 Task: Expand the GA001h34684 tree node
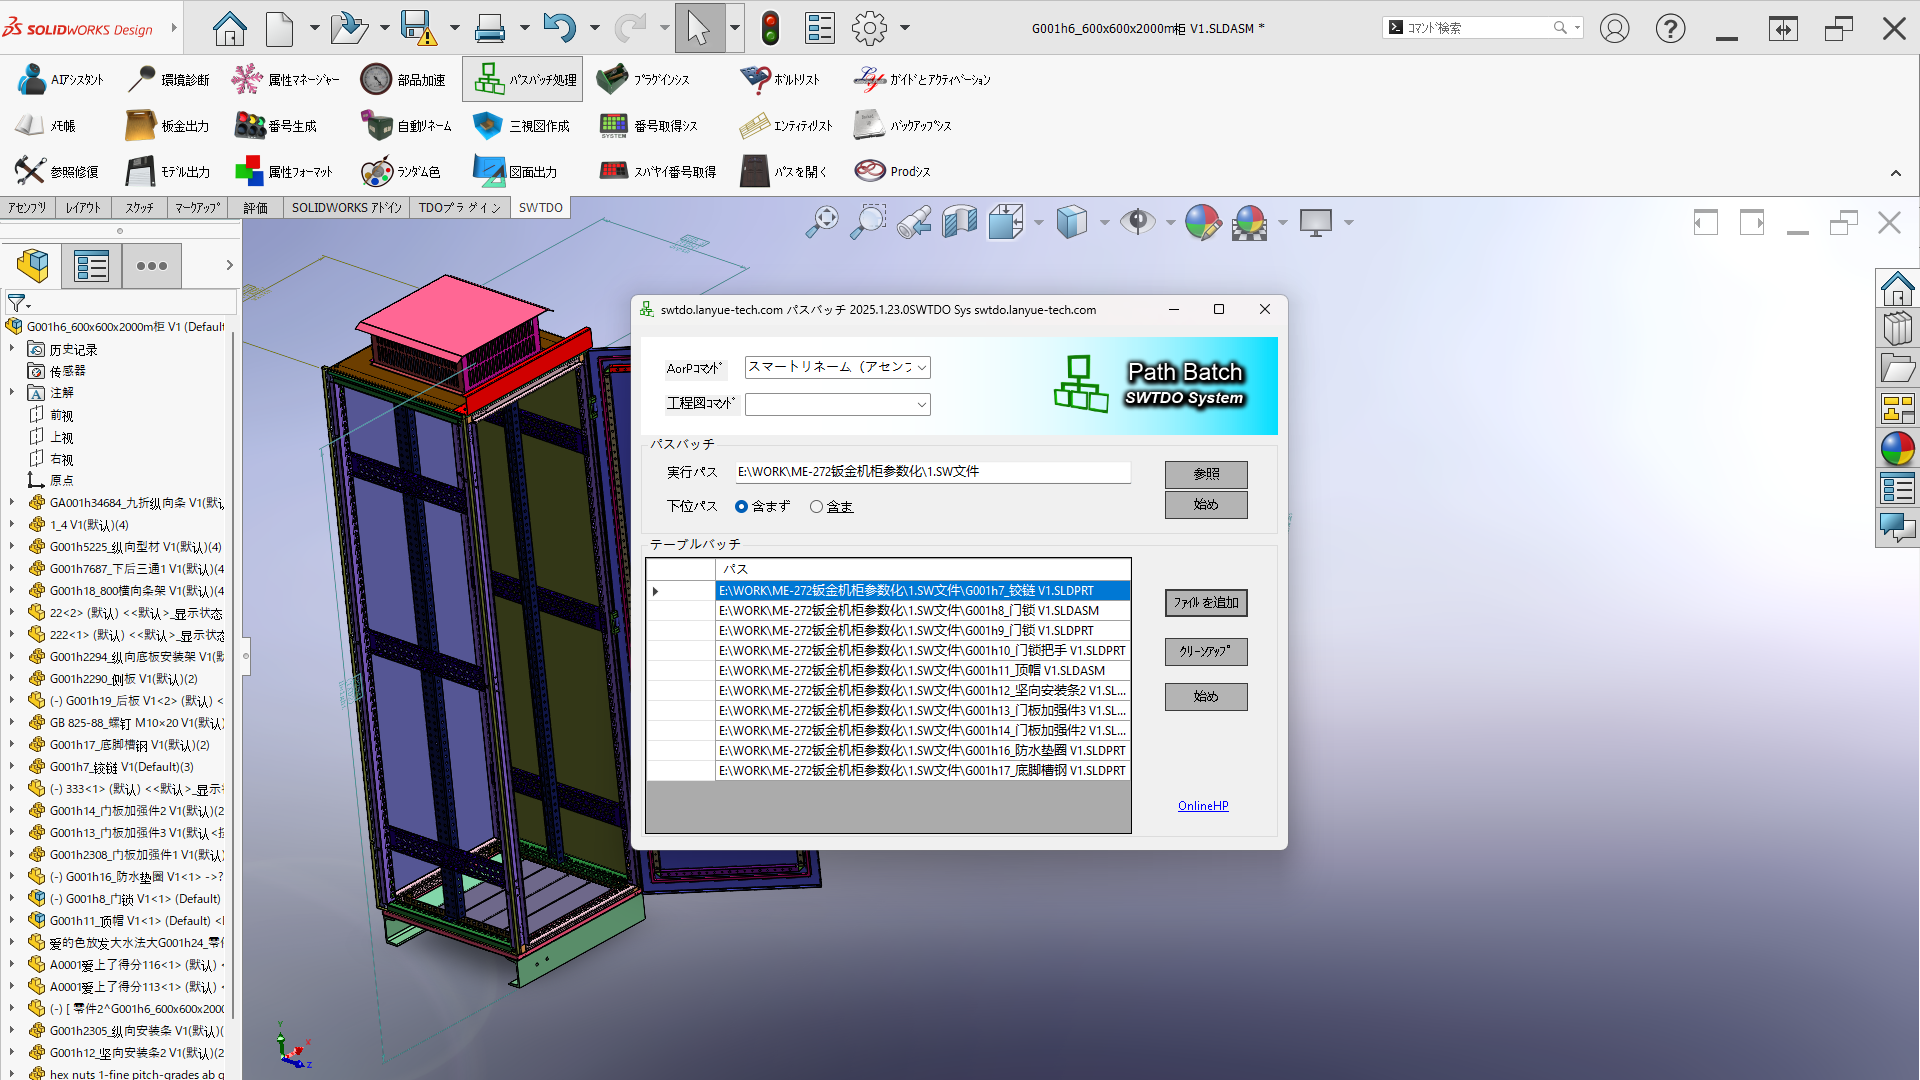coord(12,503)
